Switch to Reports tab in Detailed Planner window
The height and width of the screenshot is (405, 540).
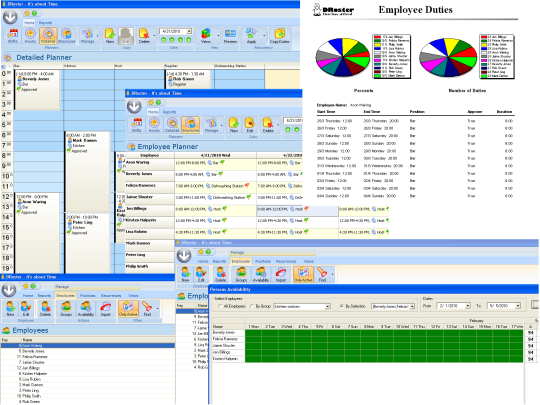[45, 23]
